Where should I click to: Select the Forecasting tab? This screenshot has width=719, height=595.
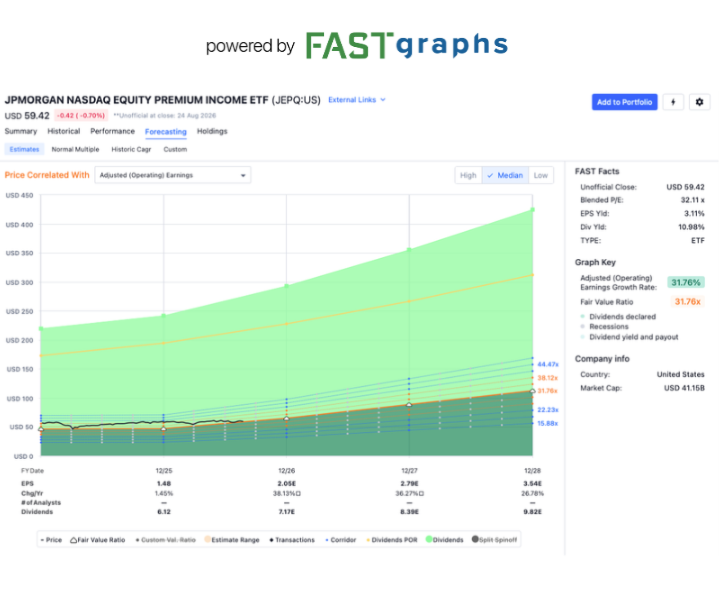166,132
